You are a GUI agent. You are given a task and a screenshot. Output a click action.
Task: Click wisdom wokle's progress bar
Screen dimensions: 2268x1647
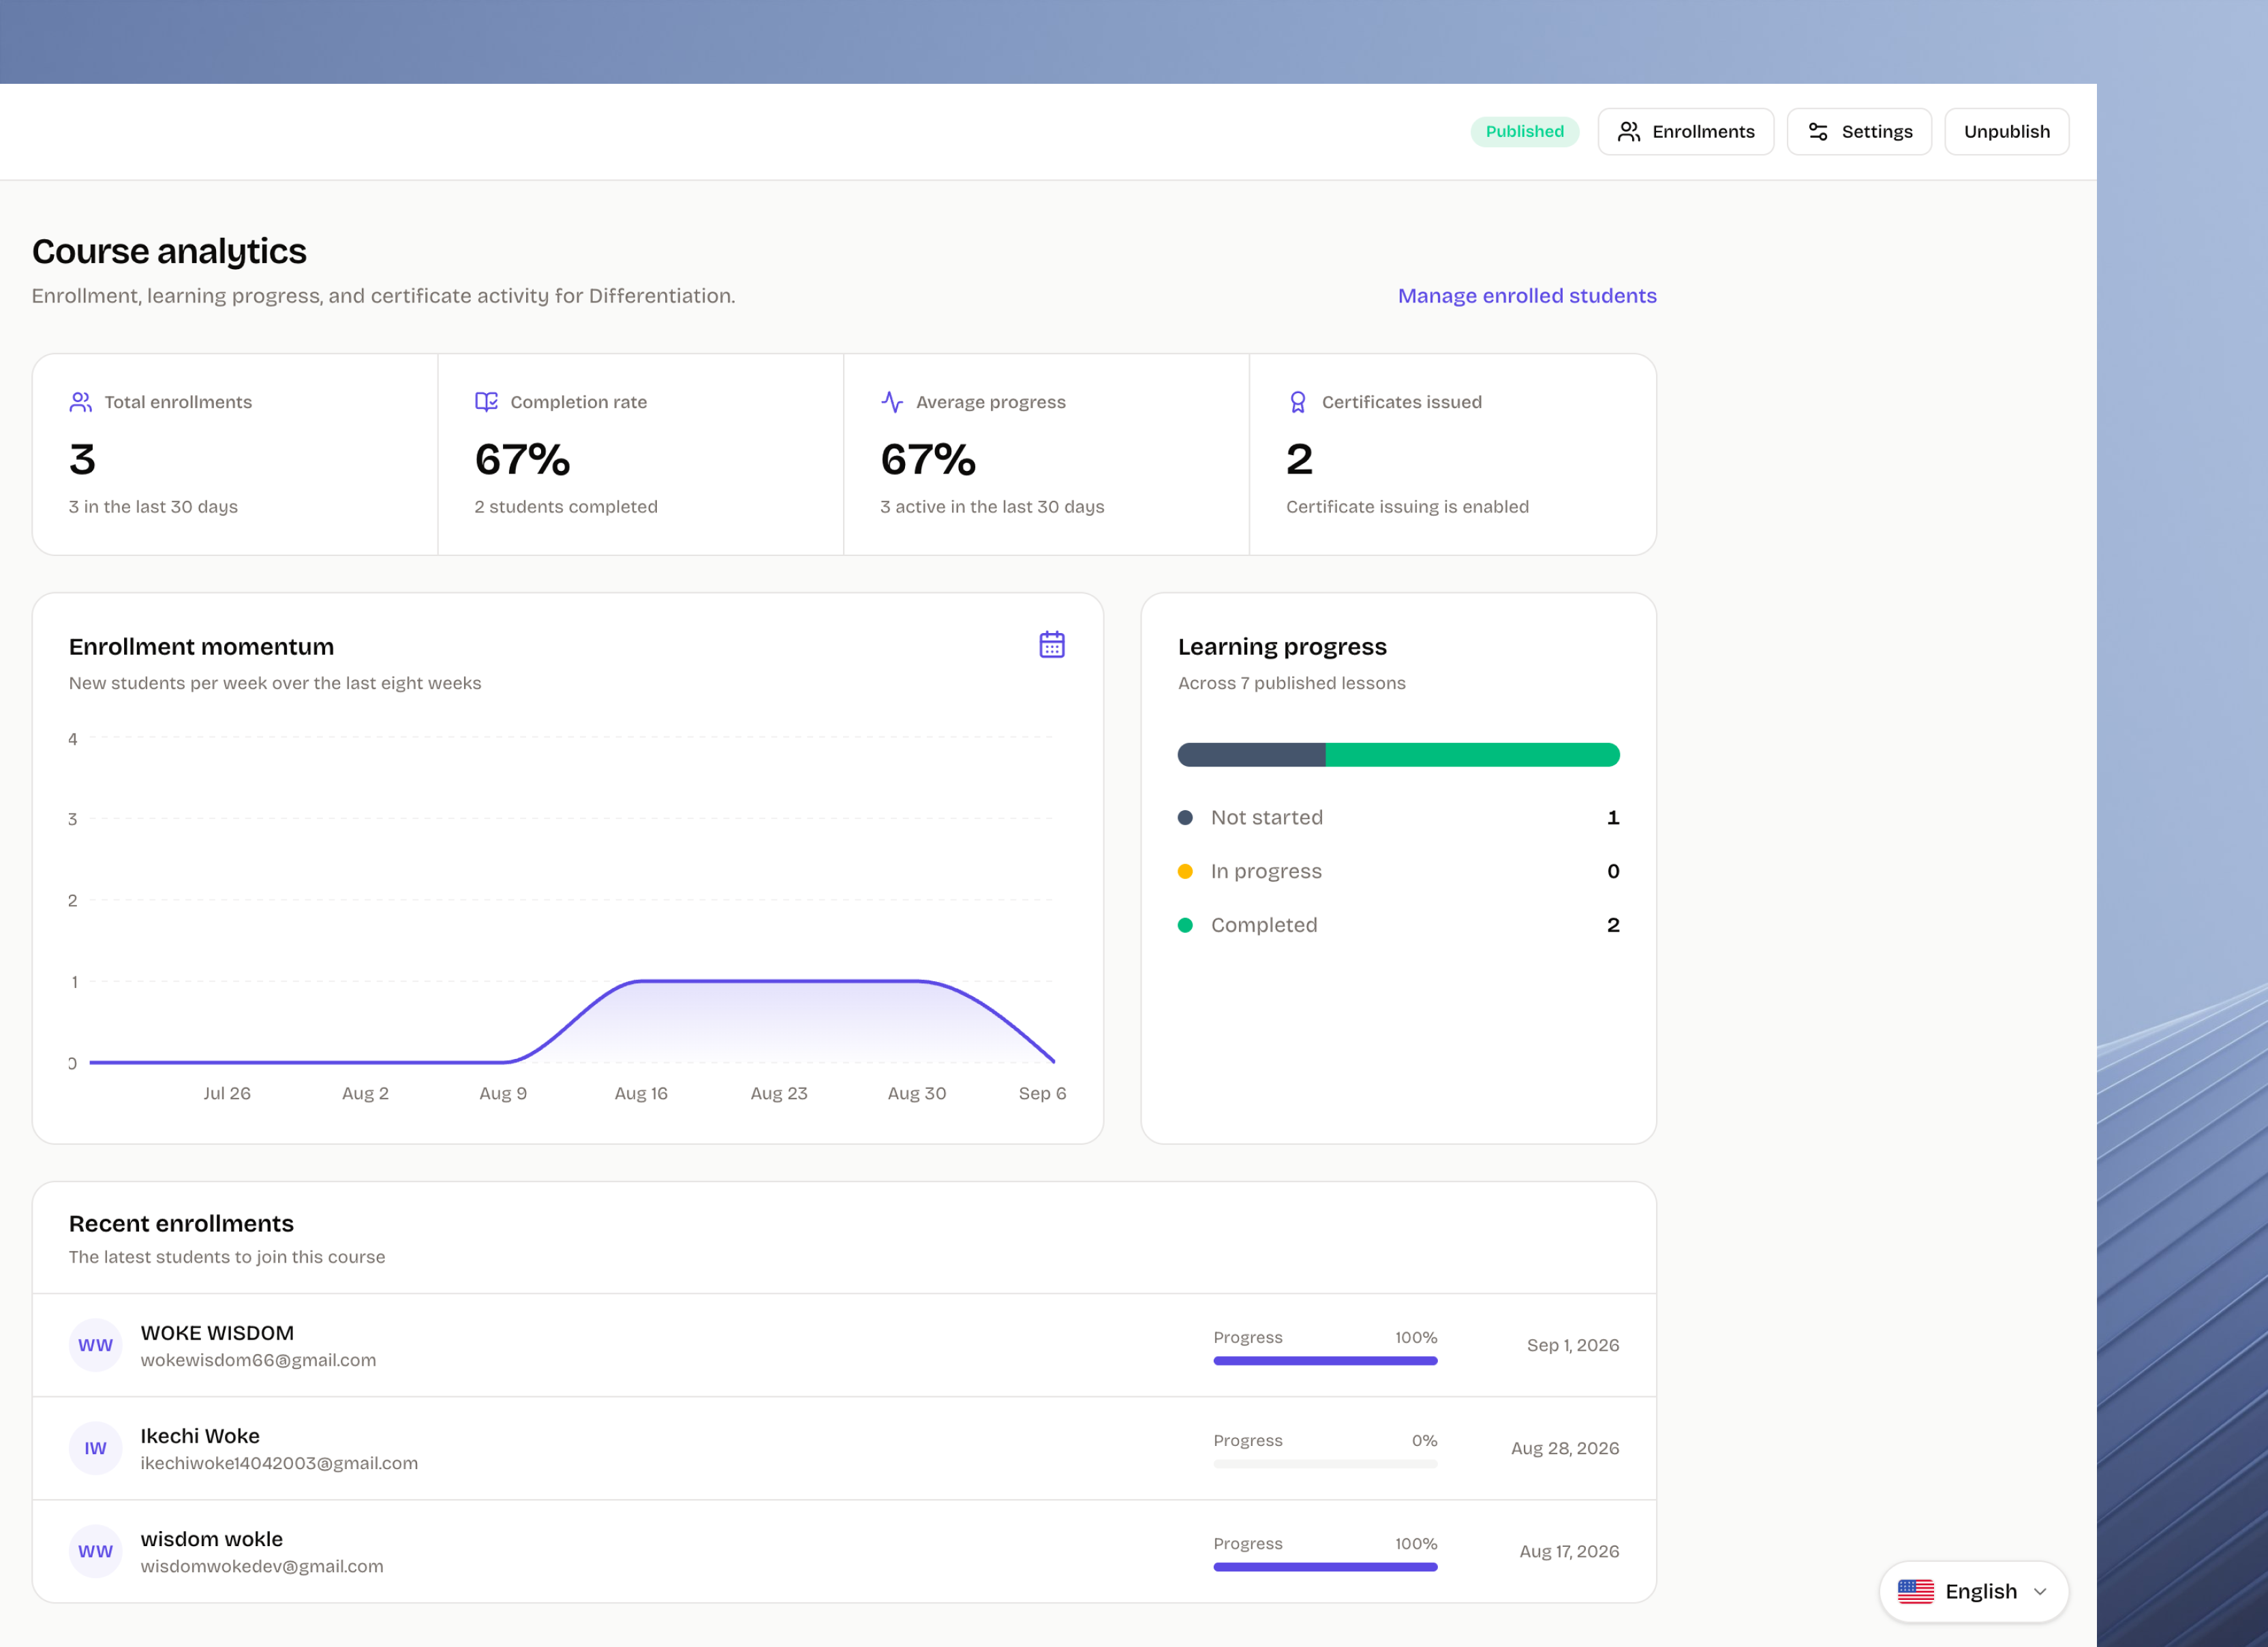click(1325, 1567)
